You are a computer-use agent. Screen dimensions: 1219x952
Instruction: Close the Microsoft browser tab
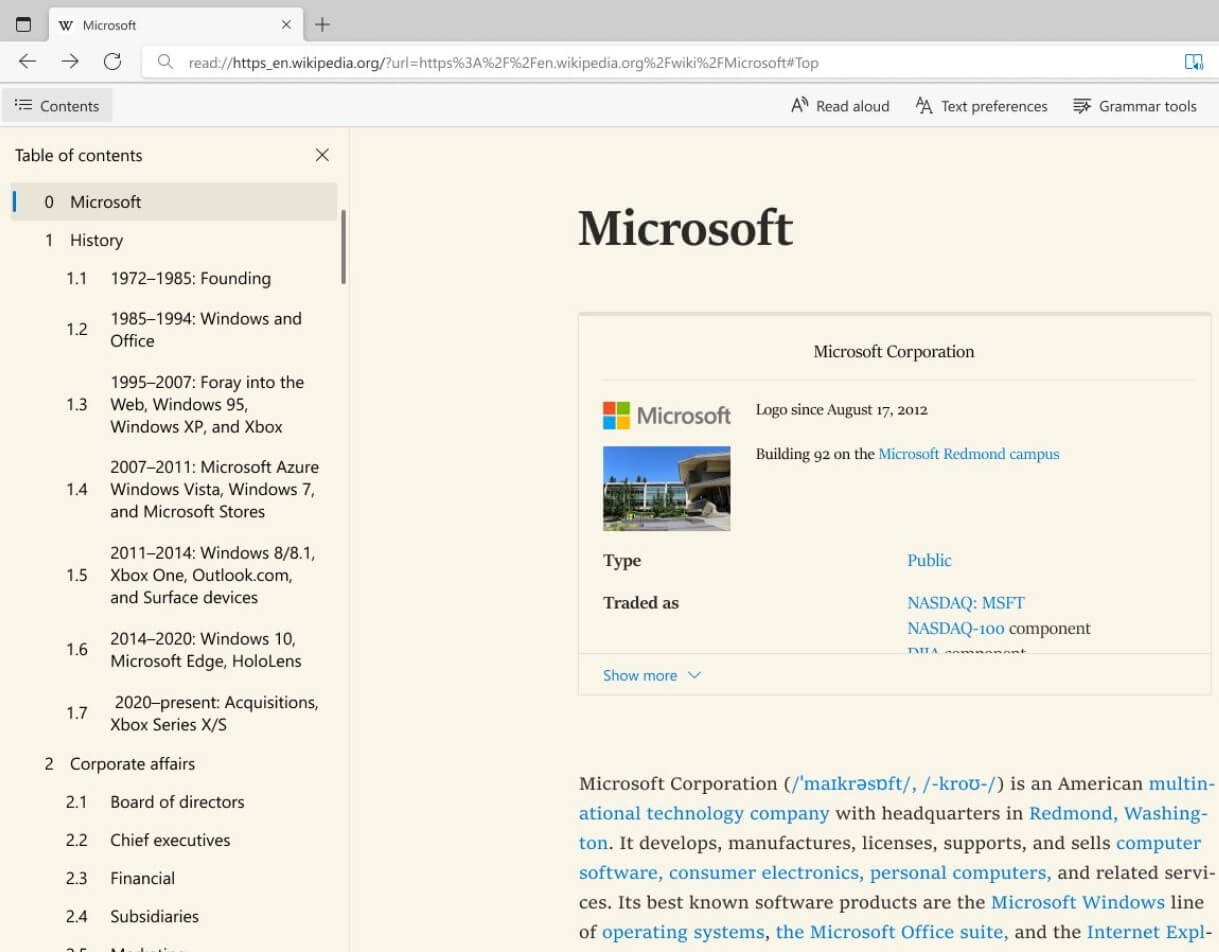tap(286, 25)
